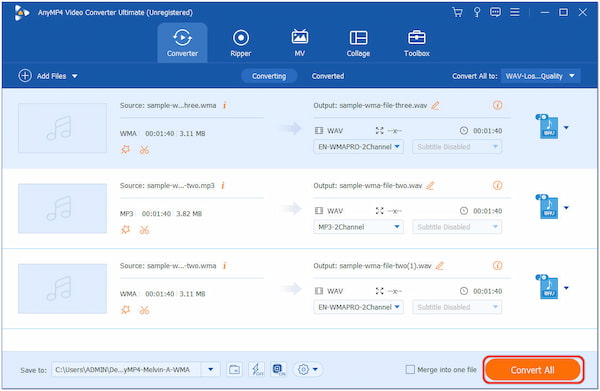Click the Convert All button
600x391 pixels.
(x=533, y=370)
